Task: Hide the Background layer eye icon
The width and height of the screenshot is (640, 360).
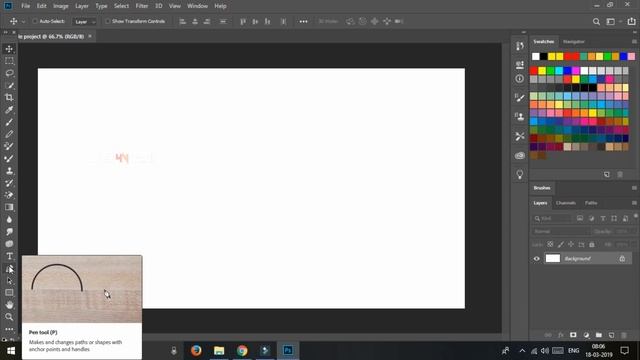Action: [536, 258]
